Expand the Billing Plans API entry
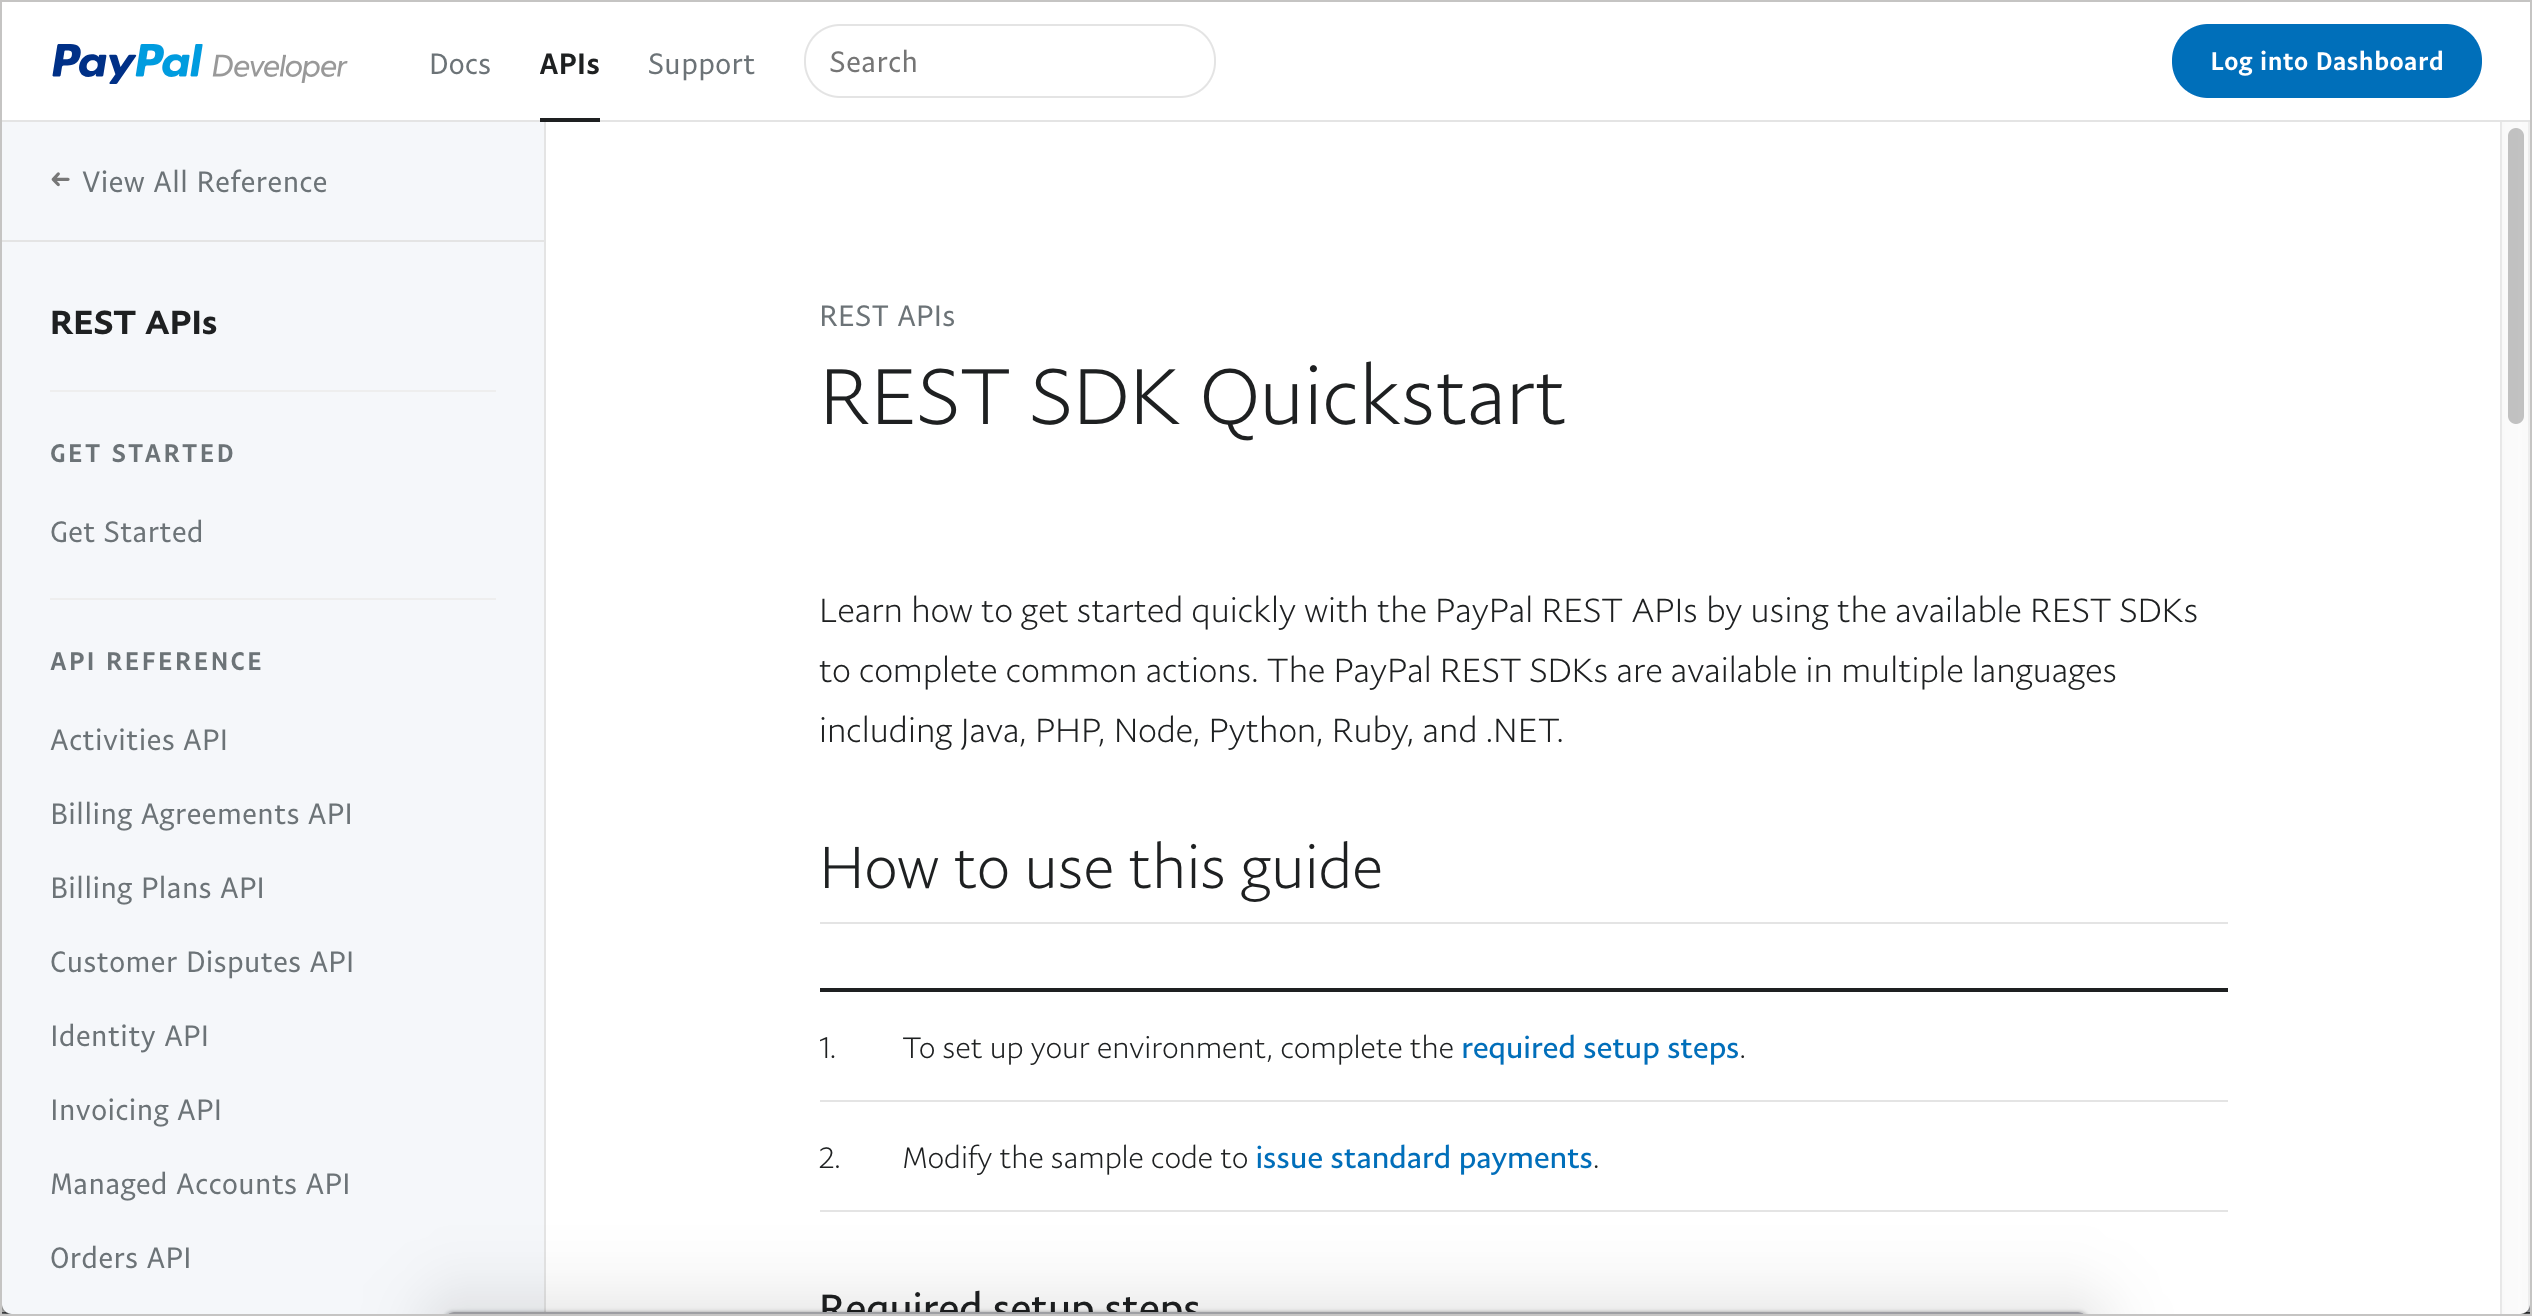 (159, 887)
